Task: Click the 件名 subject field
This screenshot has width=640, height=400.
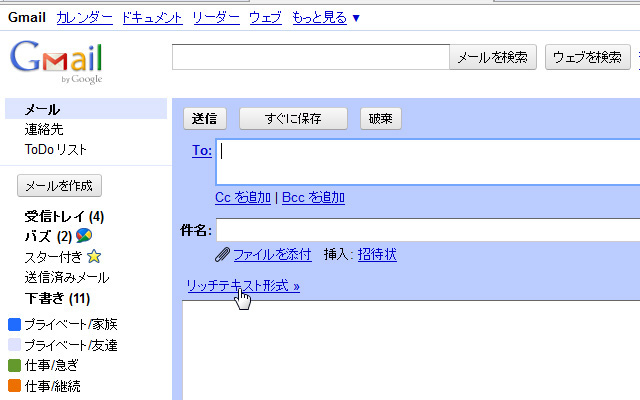Action: pos(428,230)
